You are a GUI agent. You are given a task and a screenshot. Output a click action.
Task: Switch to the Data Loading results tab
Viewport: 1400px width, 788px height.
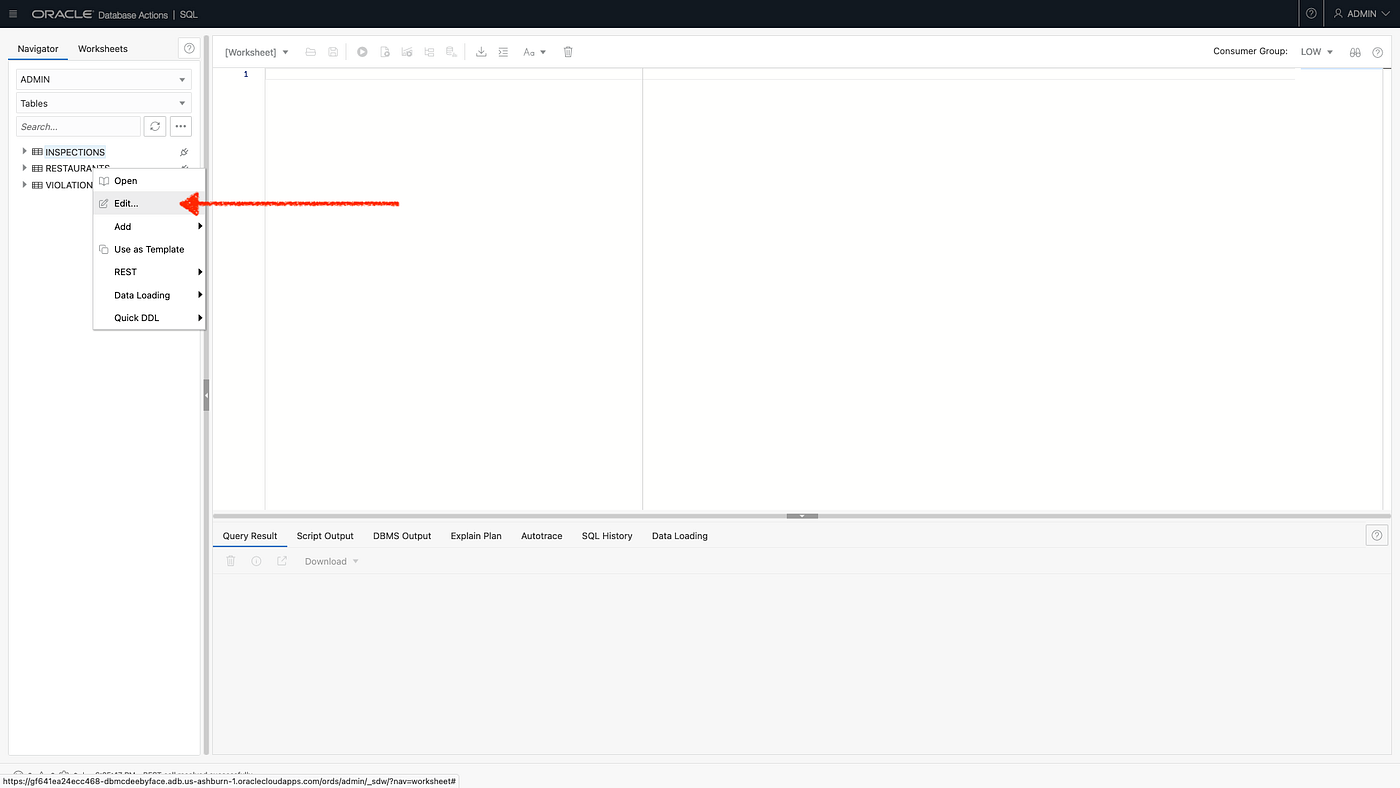coord(680,536)
